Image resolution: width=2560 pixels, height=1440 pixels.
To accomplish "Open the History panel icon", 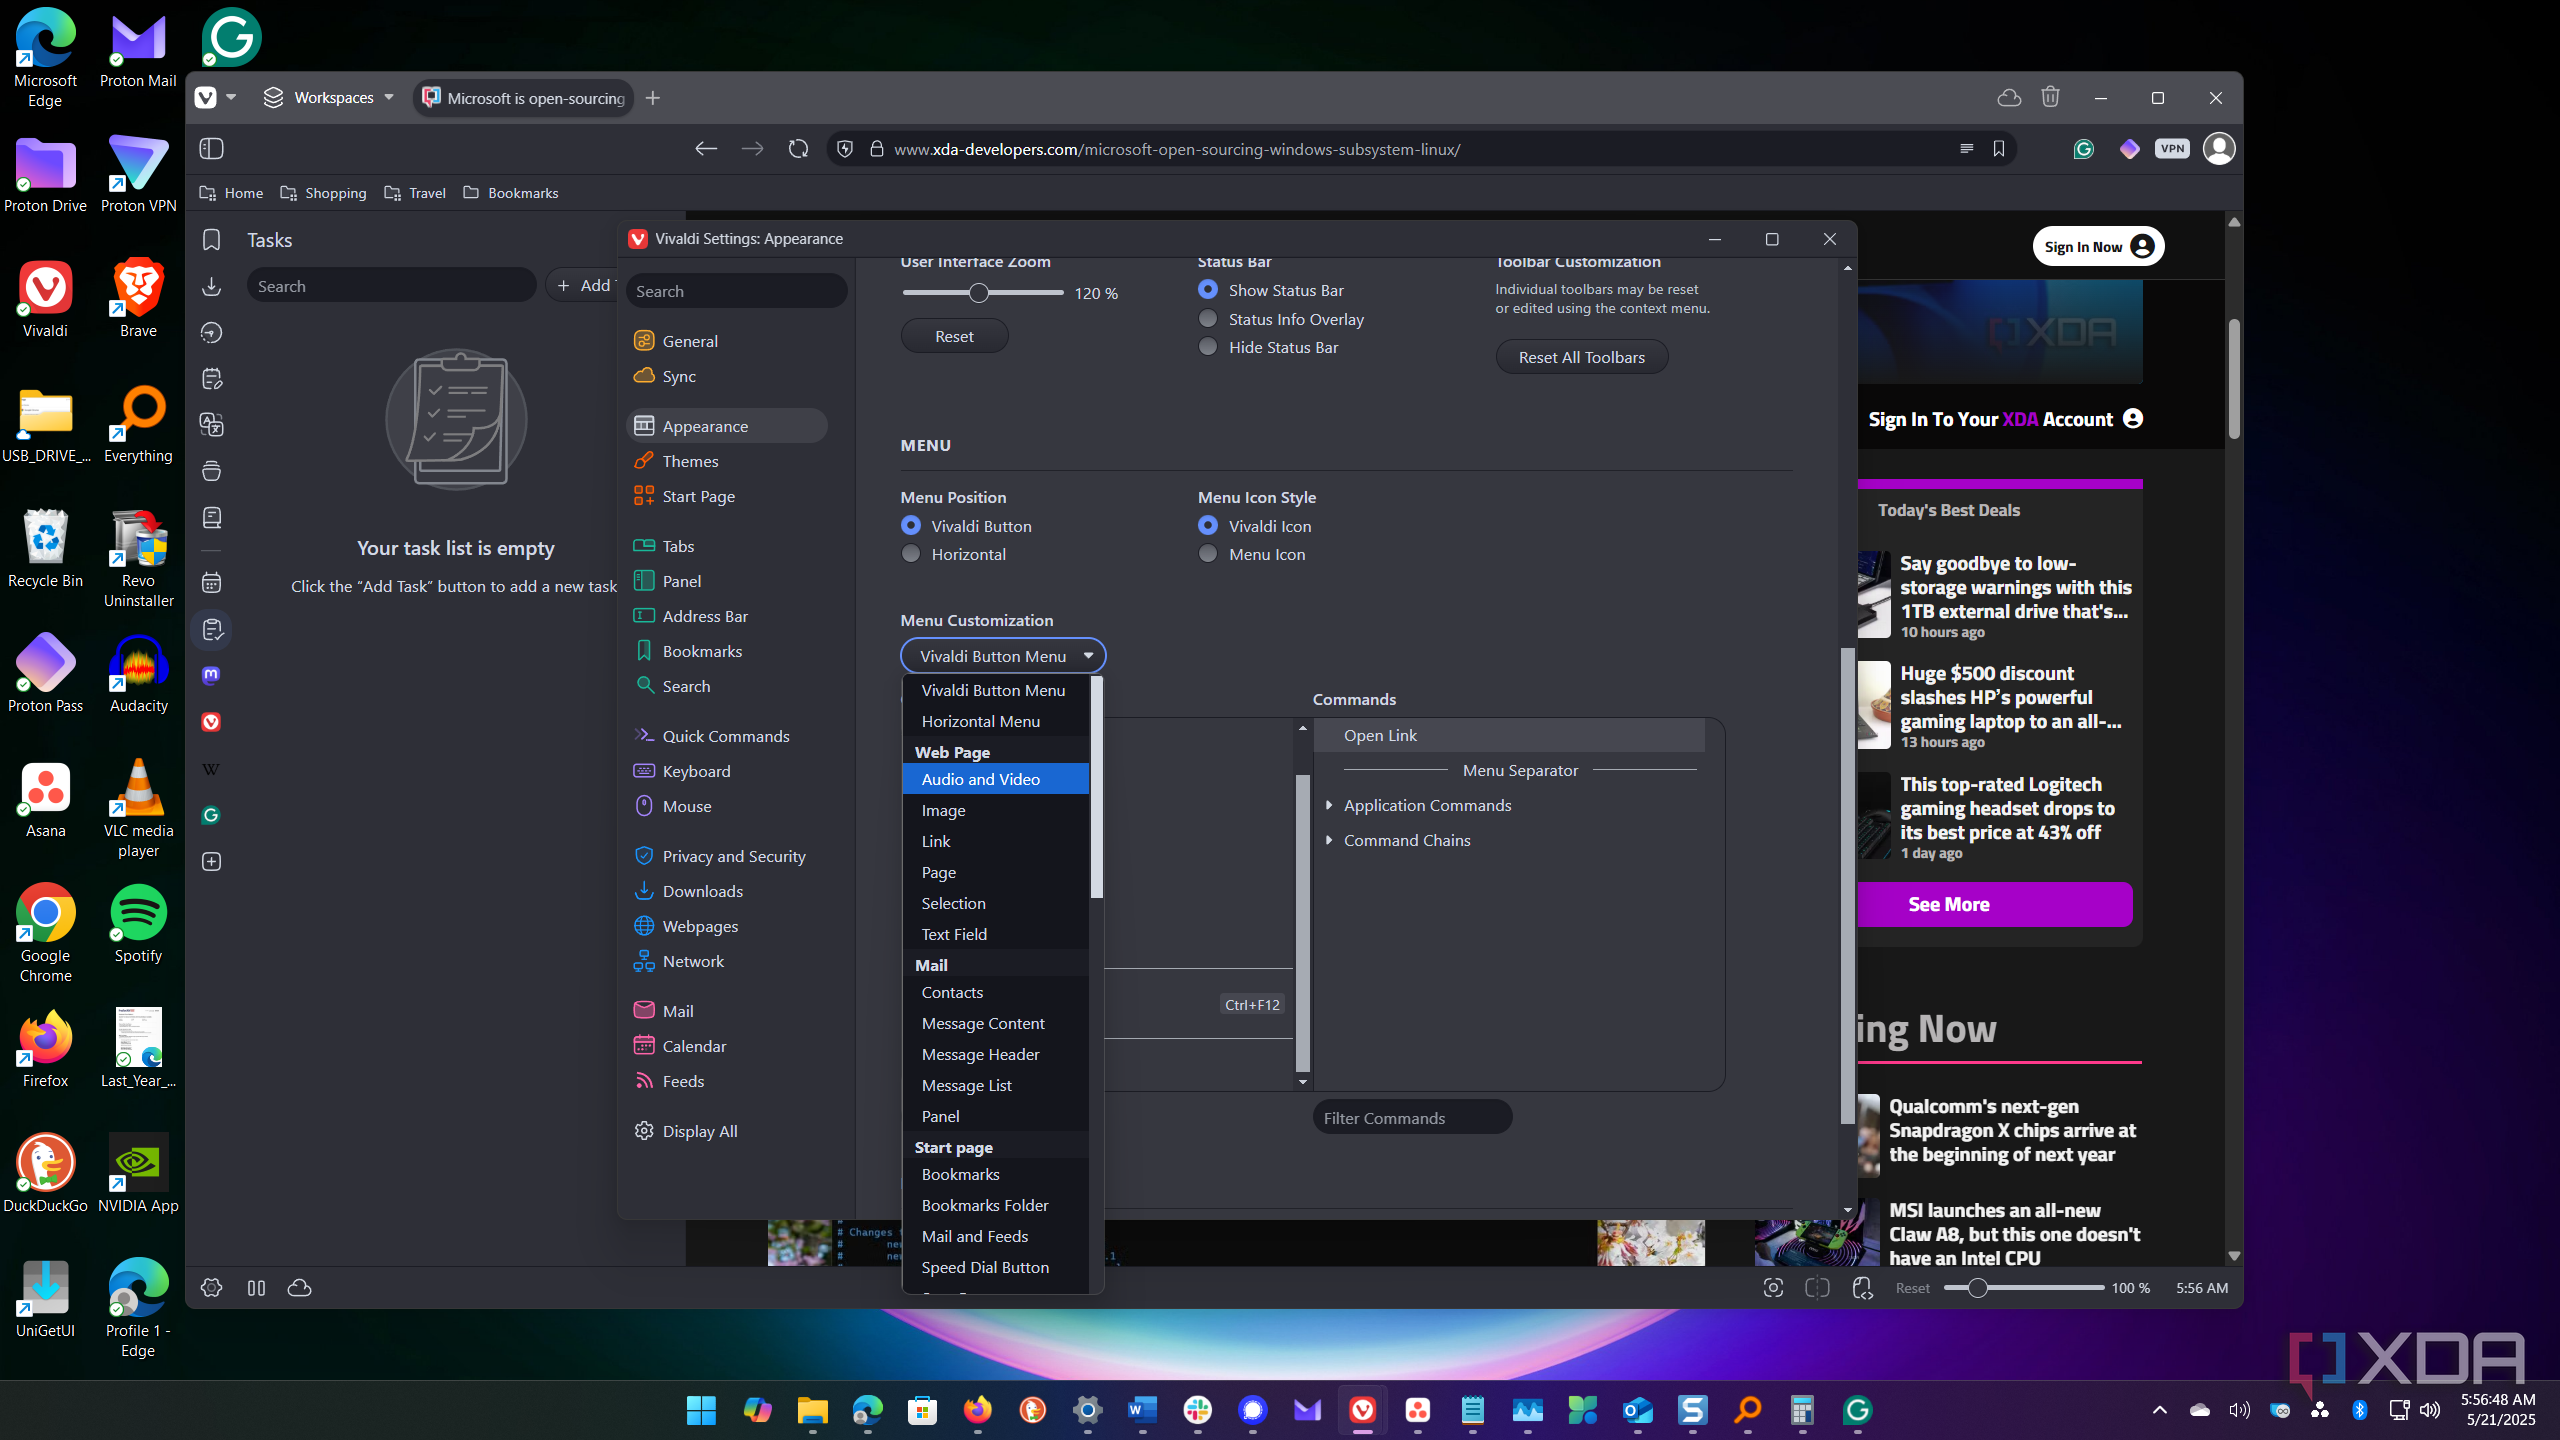I will (x=211, y=332).
